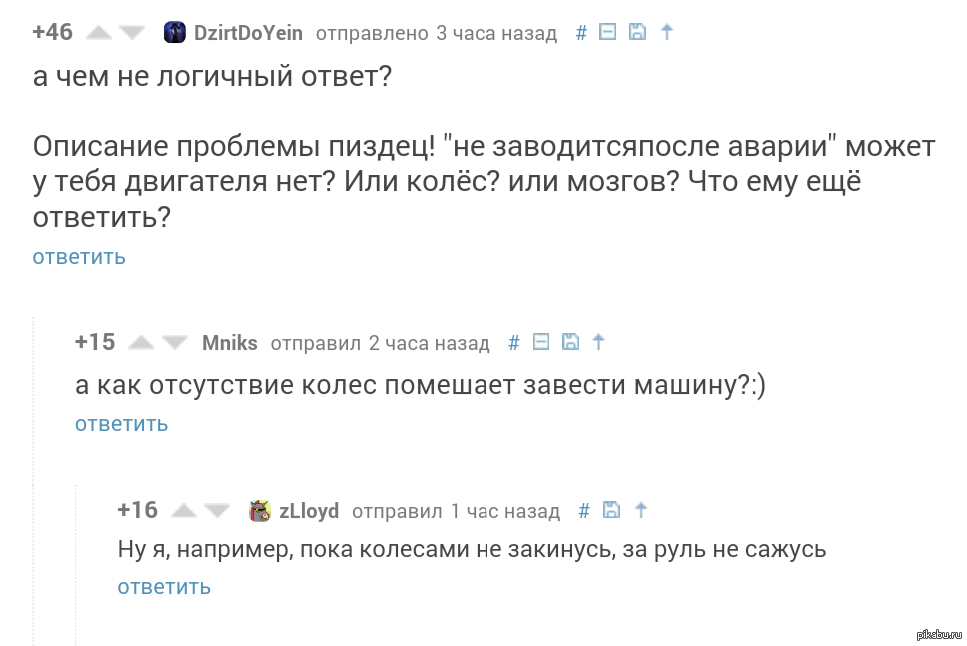Open the hash permalink of DzirtDoYein comment

tap(581, 33)
